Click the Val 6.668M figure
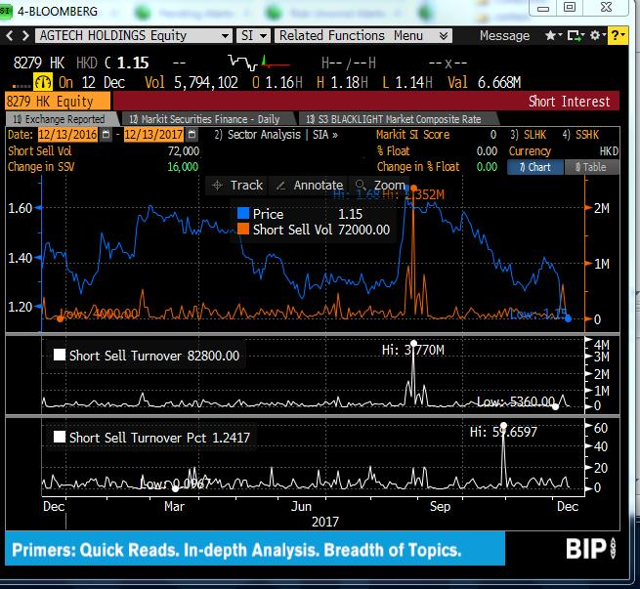Viewport: 640px width, 589px height. click(499, 82)
